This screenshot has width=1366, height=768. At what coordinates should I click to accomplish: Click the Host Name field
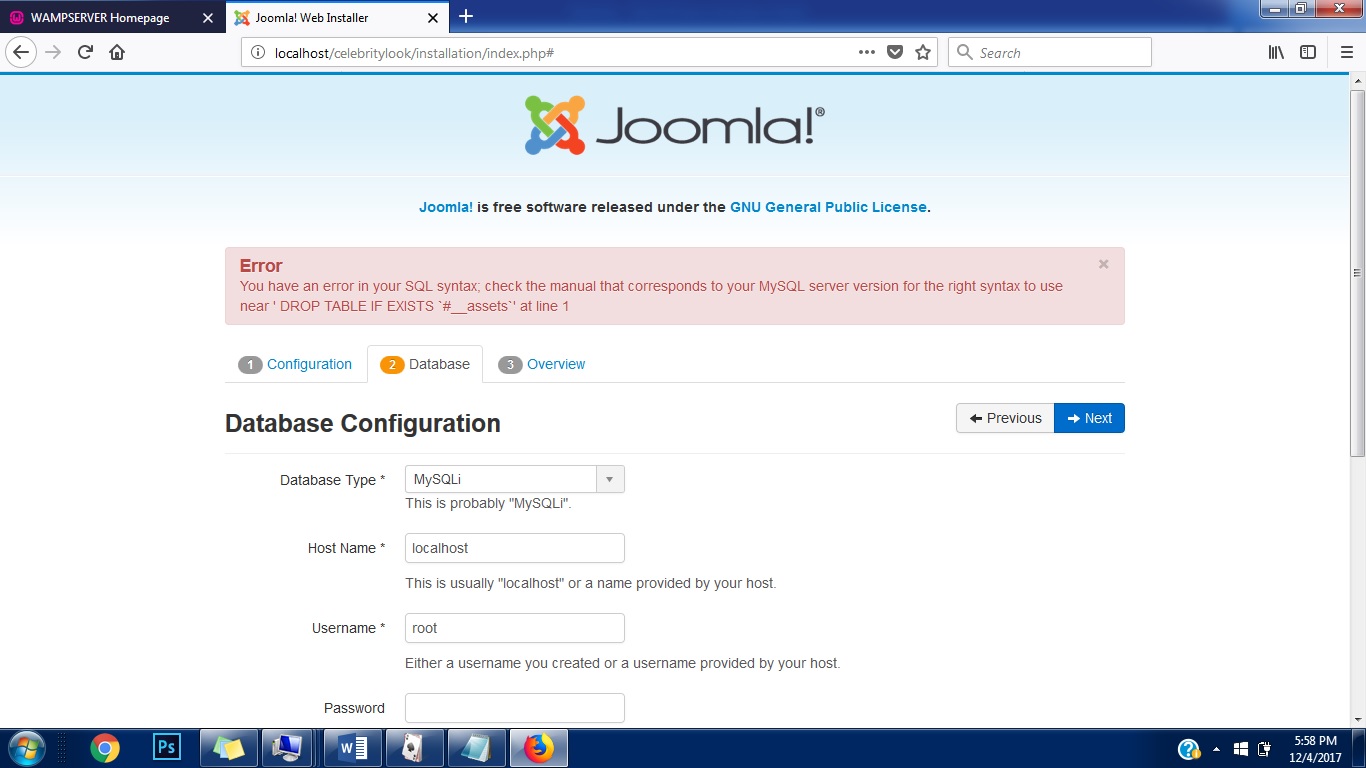515,548
